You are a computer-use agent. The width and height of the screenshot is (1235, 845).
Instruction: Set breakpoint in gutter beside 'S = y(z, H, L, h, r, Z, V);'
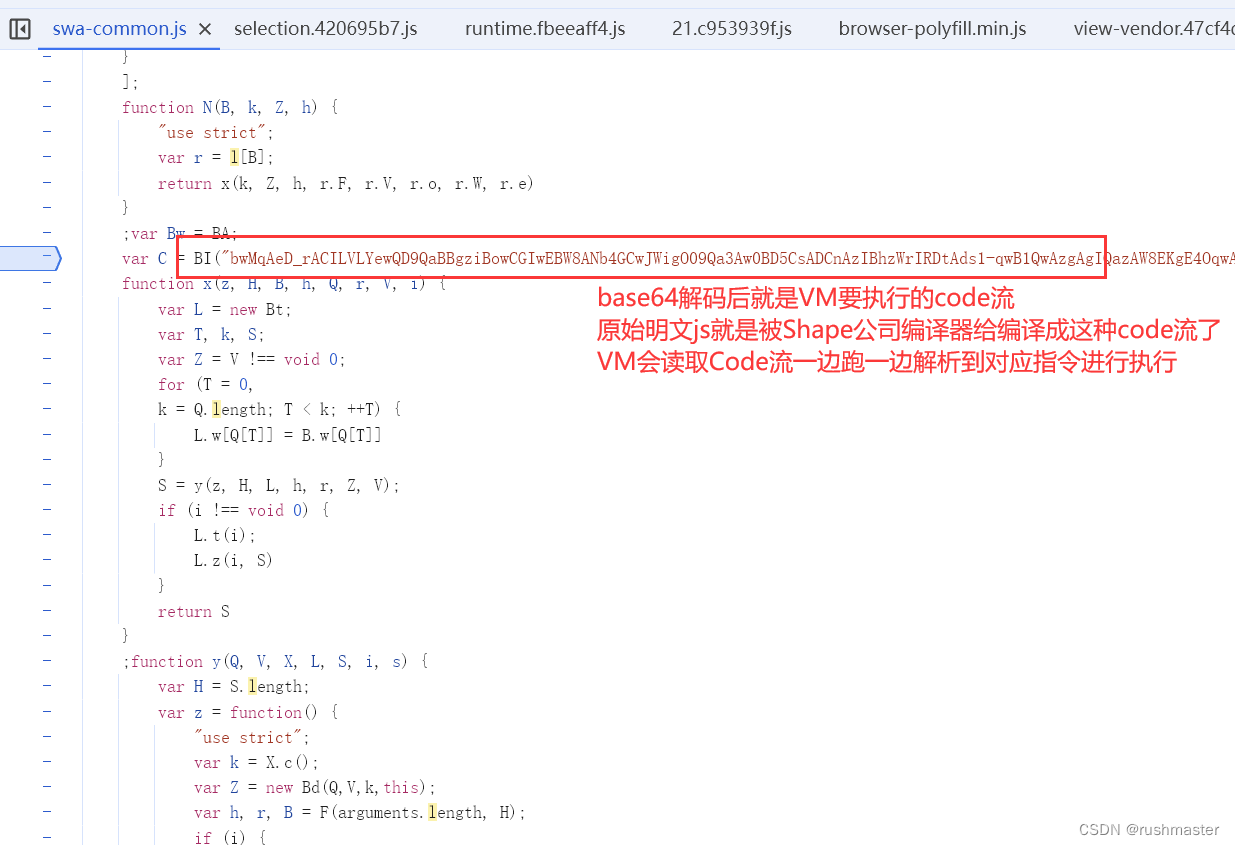click(47, 485)
